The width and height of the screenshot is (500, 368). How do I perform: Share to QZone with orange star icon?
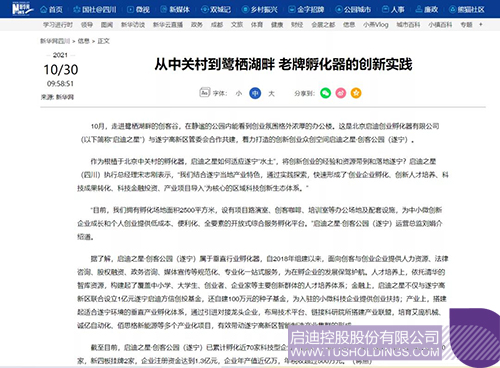click(x=356, y=93)
